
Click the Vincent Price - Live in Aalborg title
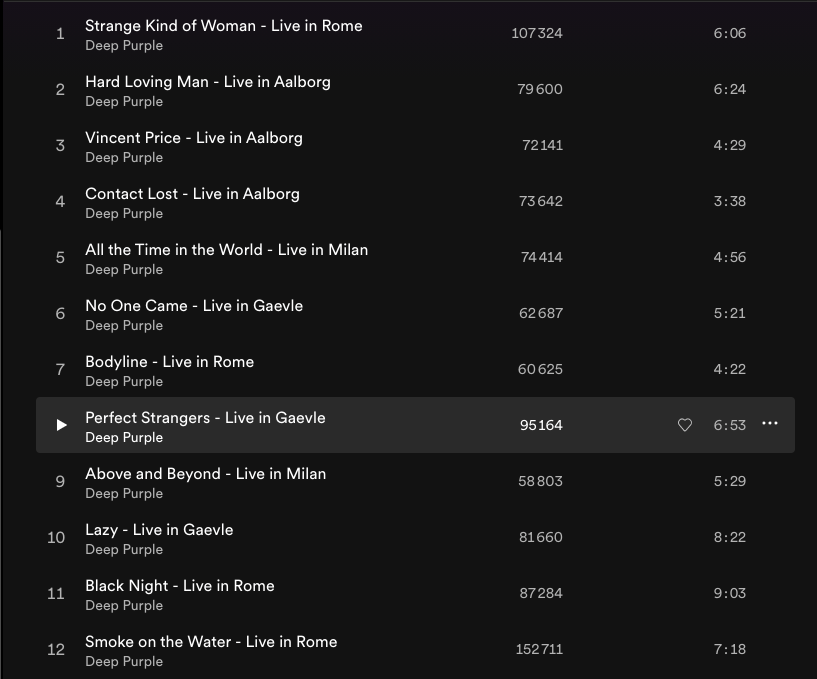pyautogui.click(x=193, y=137)
